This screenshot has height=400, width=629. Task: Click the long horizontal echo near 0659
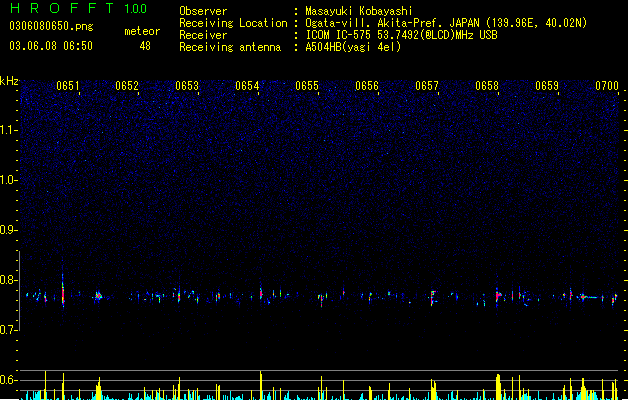tap(591, 297)
